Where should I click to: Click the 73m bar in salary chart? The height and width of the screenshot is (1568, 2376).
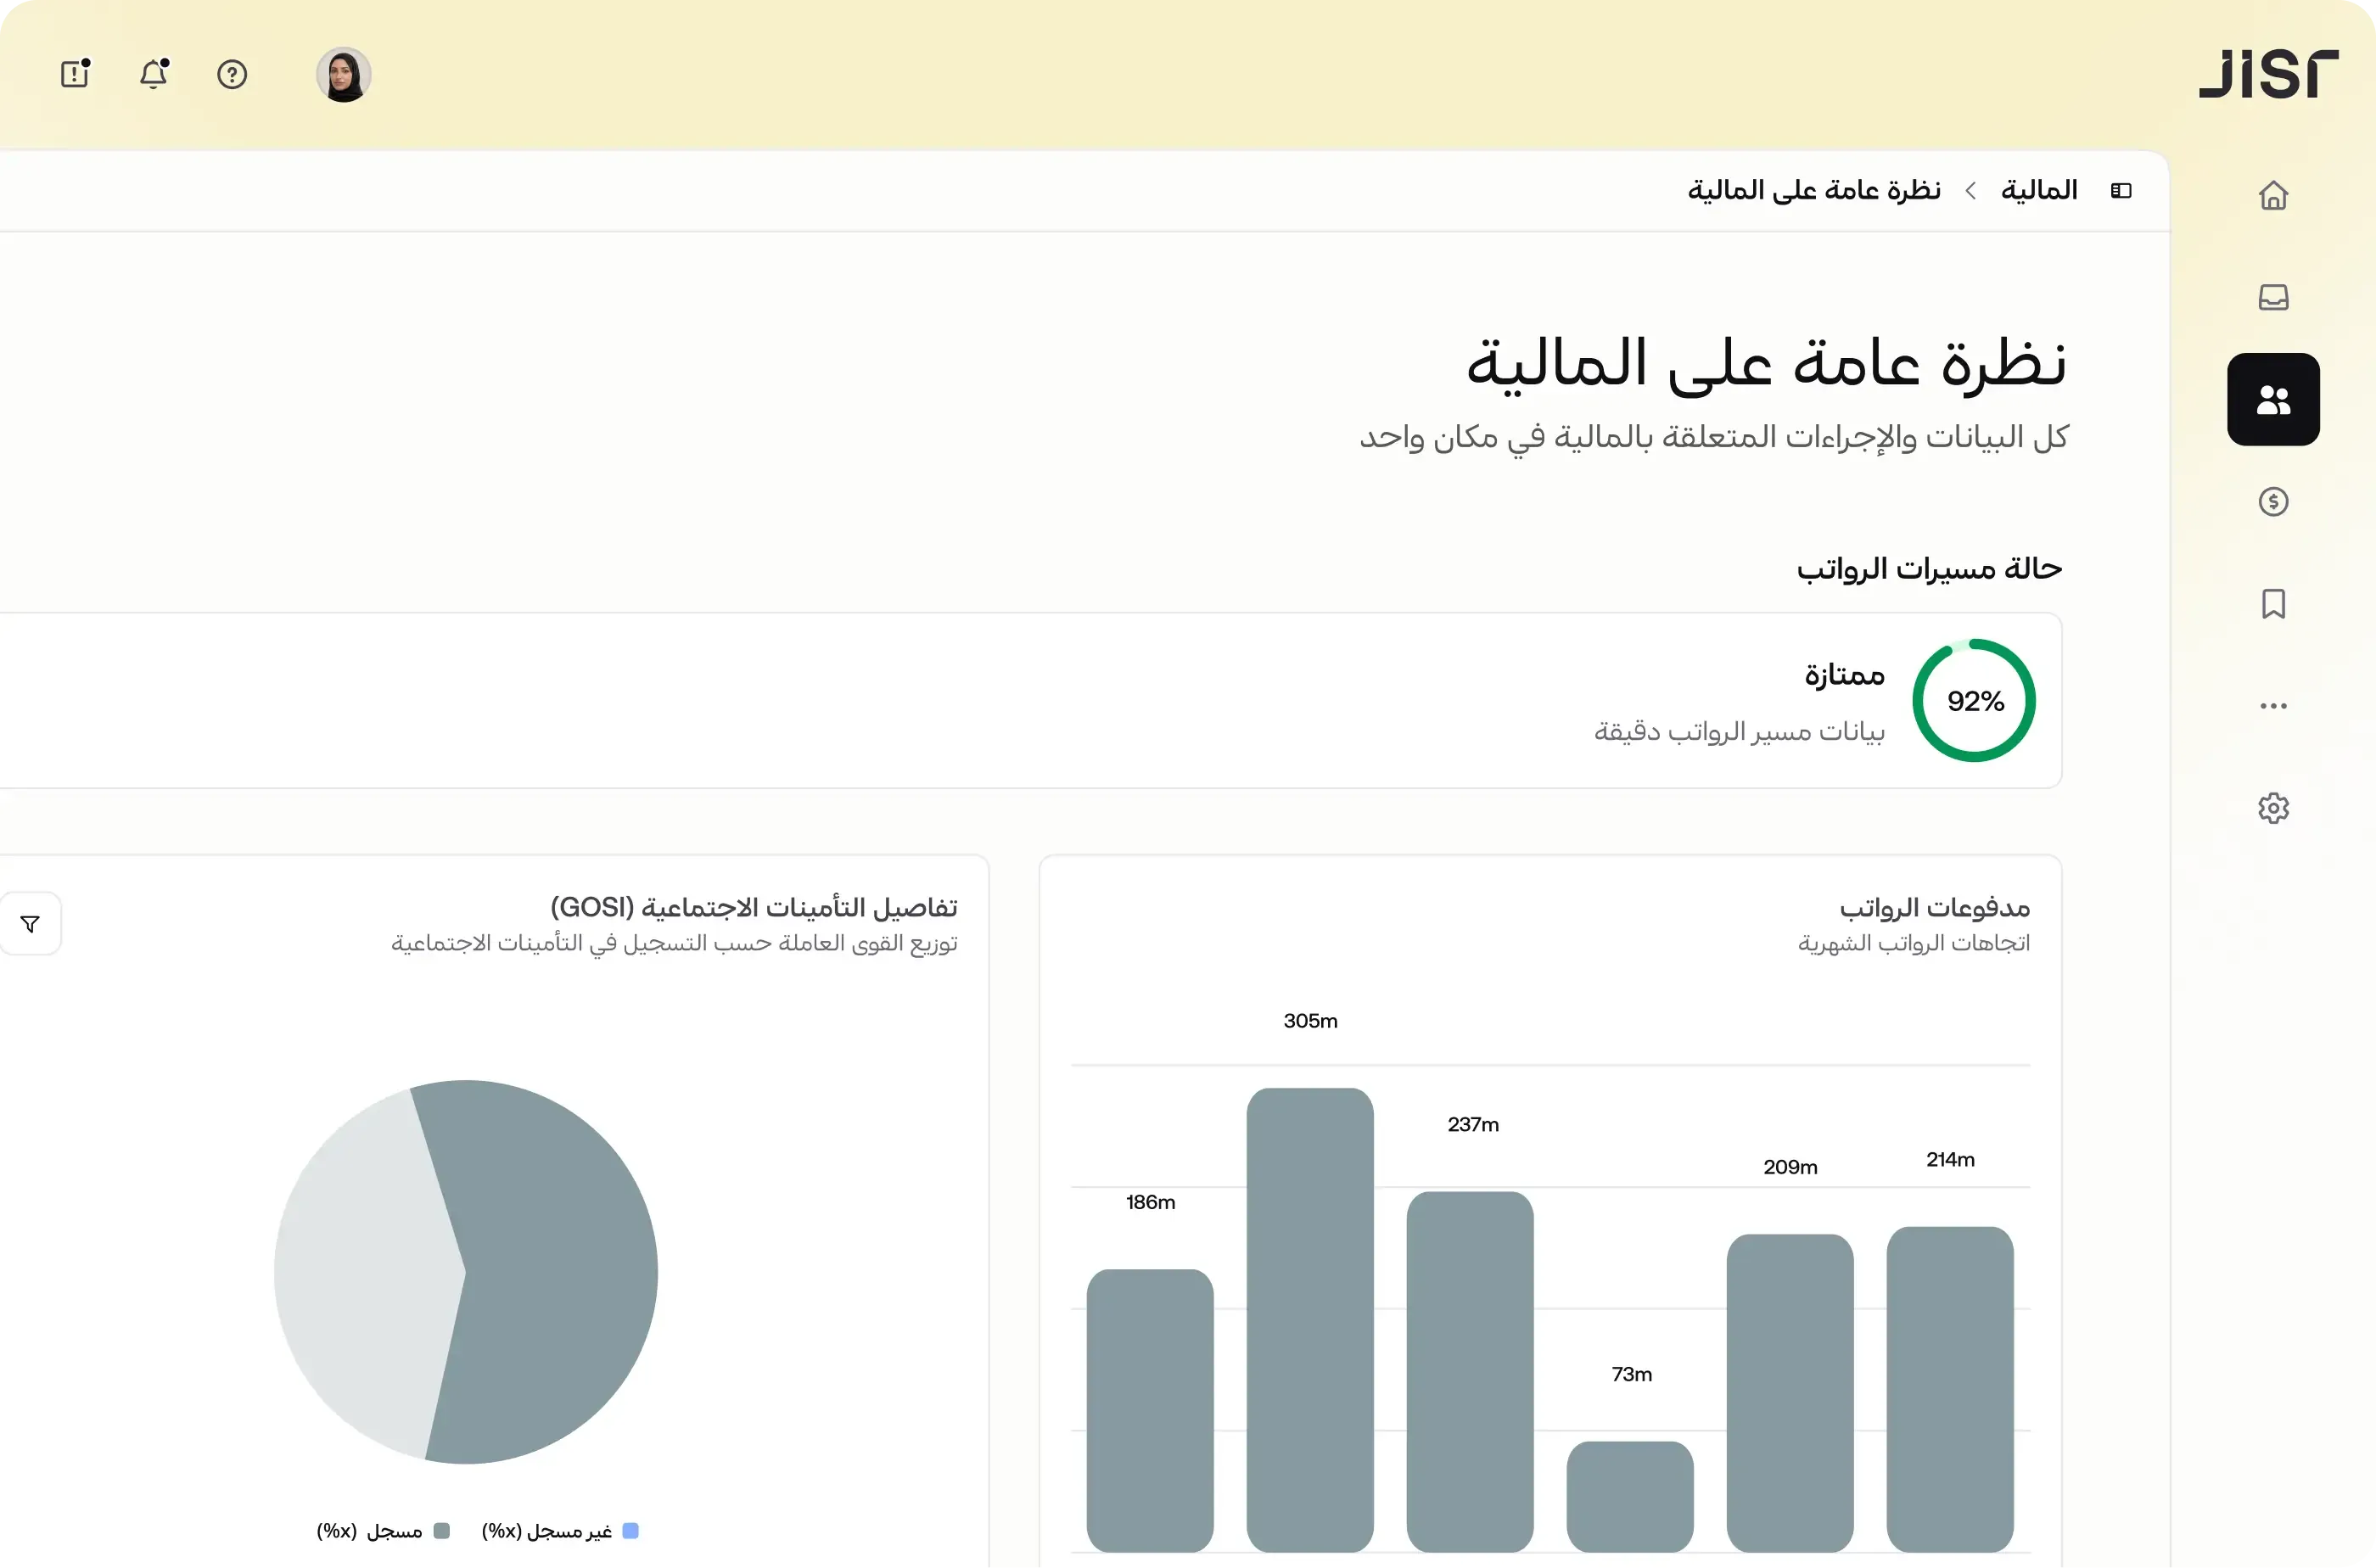pos(1630,1497)
